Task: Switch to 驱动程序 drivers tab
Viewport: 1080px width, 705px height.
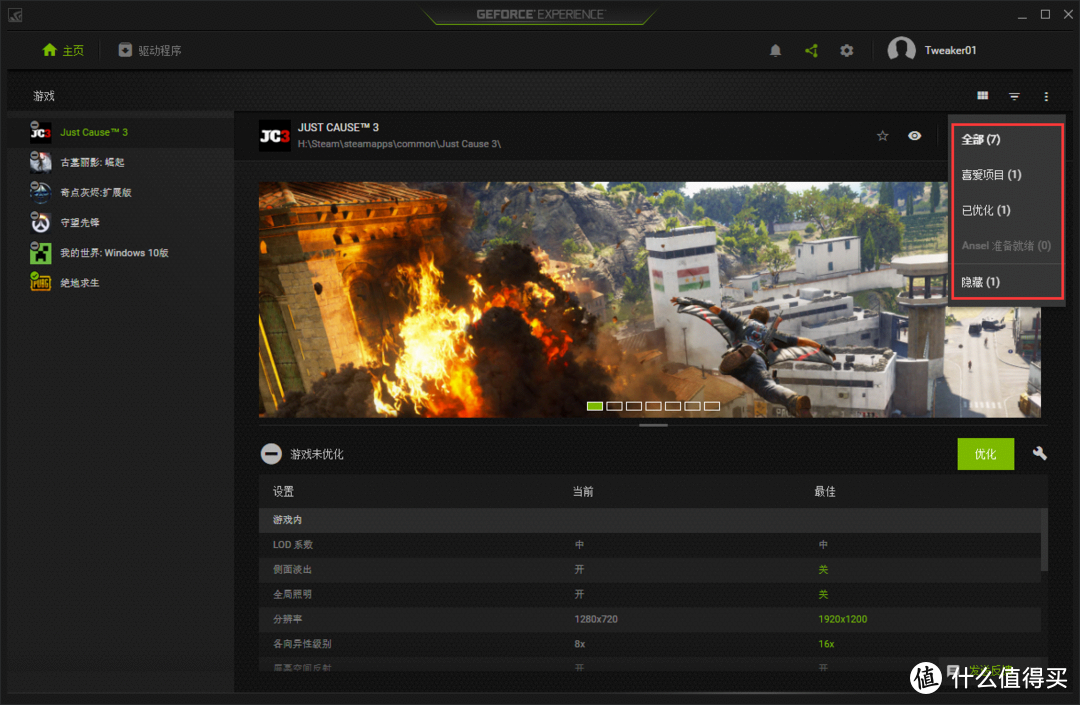Action: tap(150, 50)
